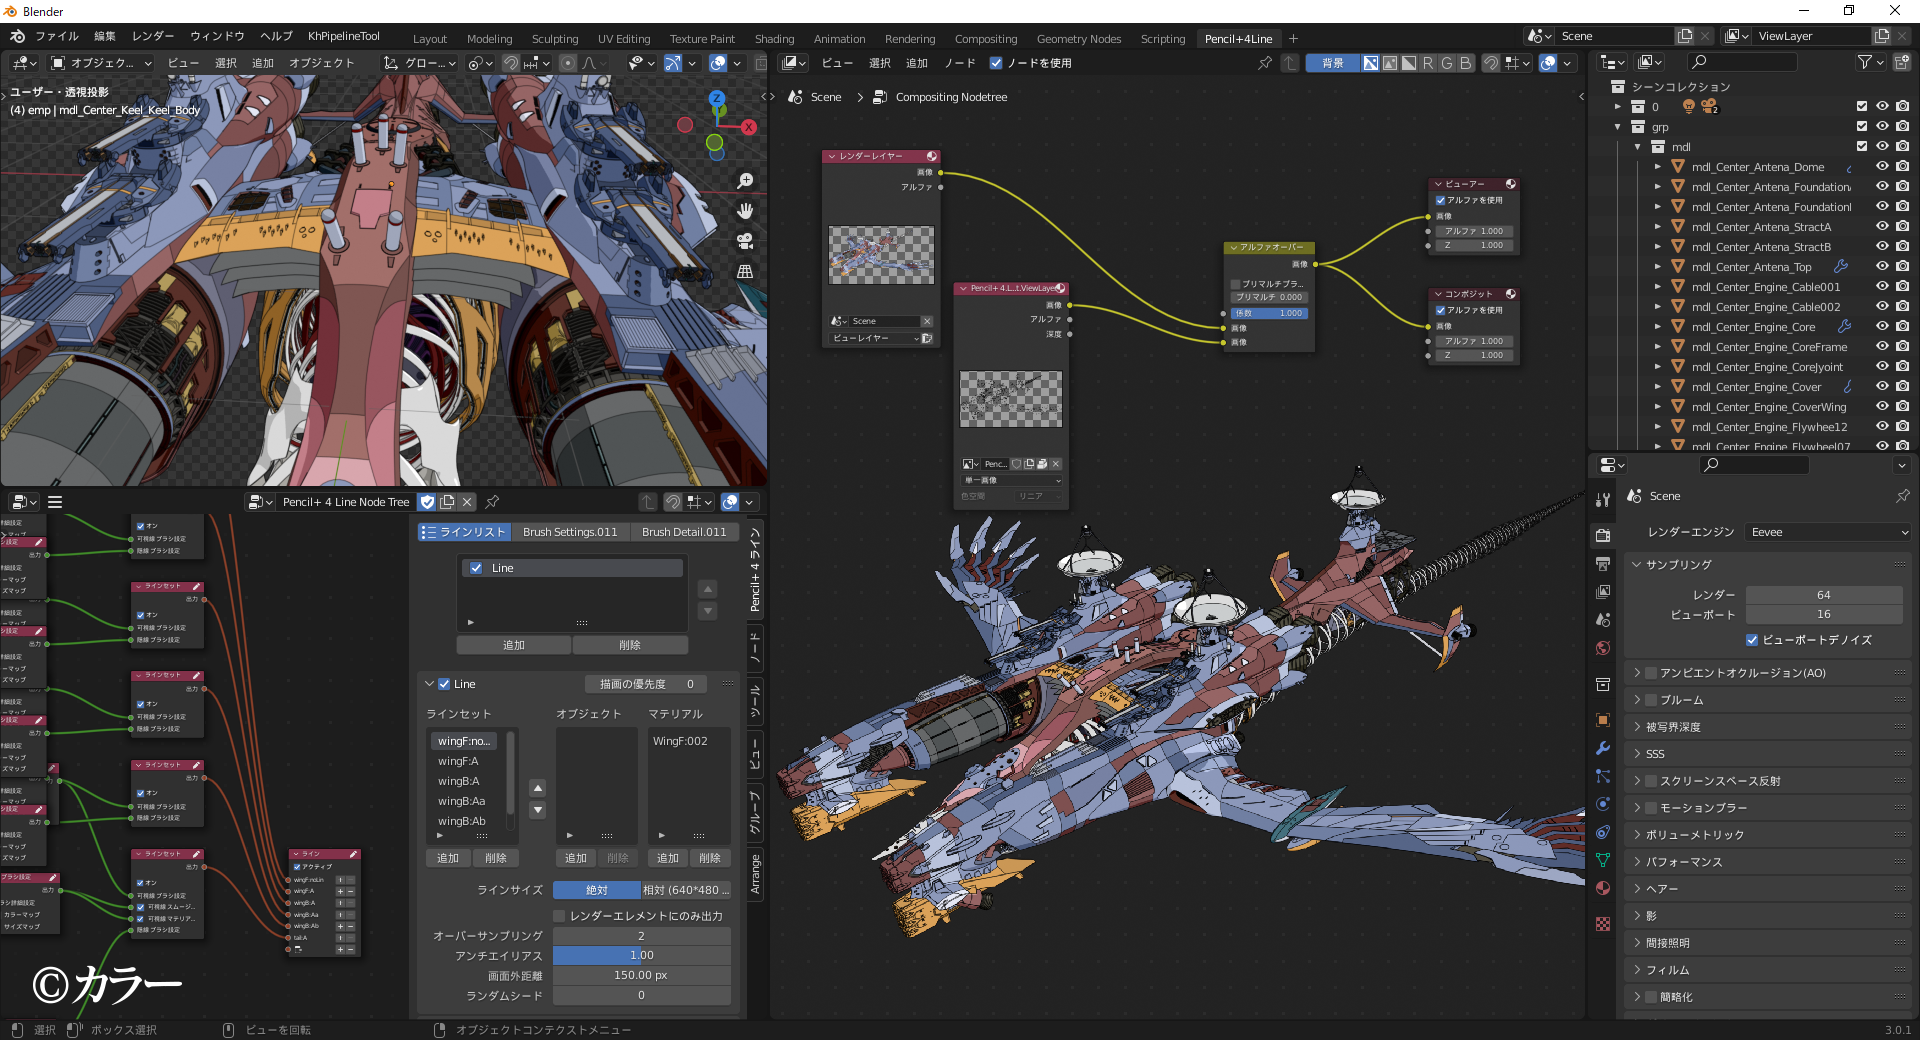Select the pan hand icon in viewport
This screenshot has height=1040, width=1920.
pyautogui.click(x=745, y=211)
